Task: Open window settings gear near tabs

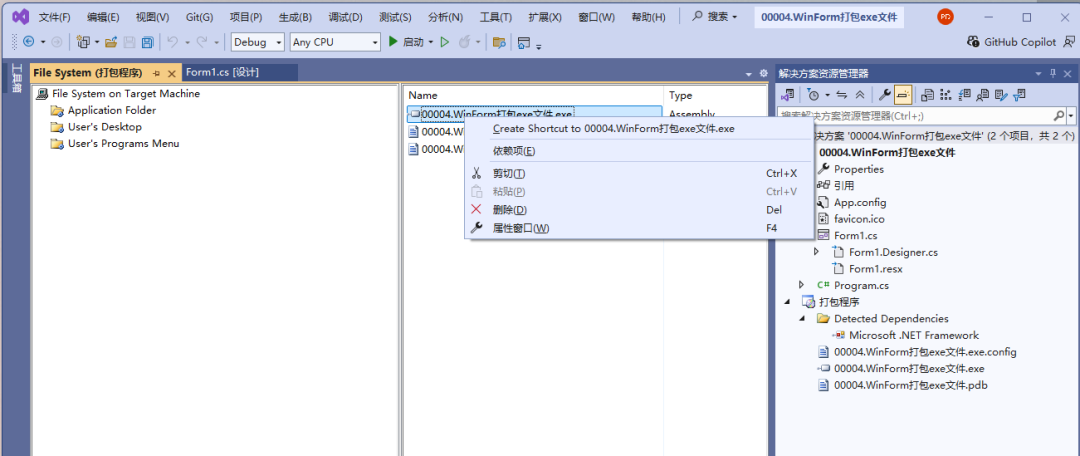Action: 763,74
